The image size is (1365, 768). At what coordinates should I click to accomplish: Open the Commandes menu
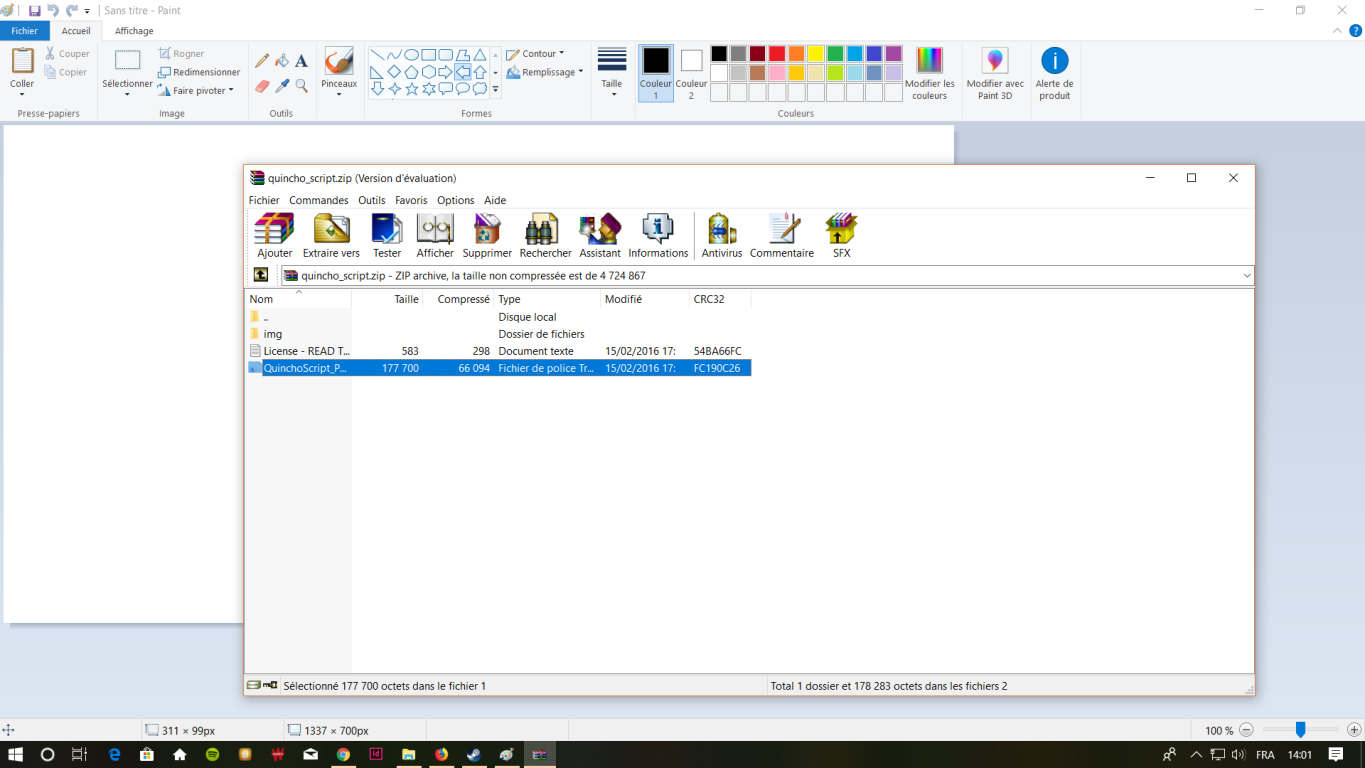point(319,200)
